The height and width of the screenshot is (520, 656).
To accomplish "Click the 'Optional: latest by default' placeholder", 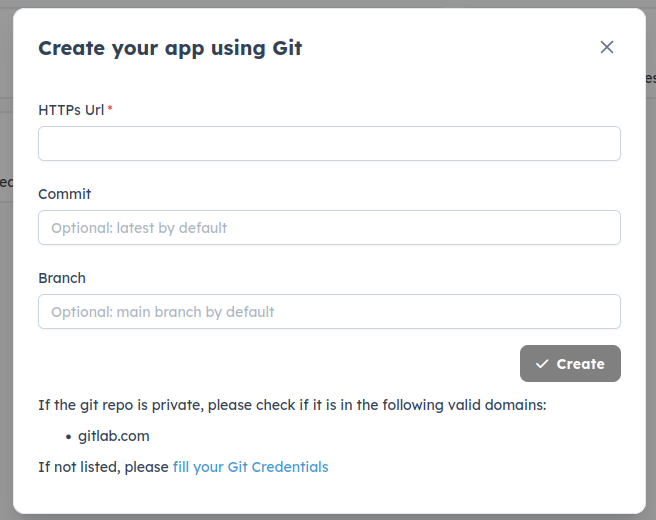I will 139,228.
